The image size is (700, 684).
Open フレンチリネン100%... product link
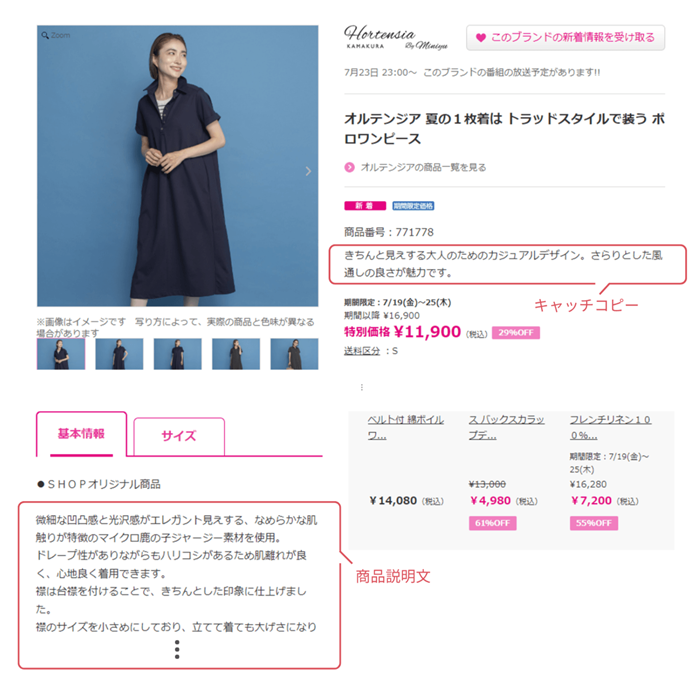(x=610, y=427)
